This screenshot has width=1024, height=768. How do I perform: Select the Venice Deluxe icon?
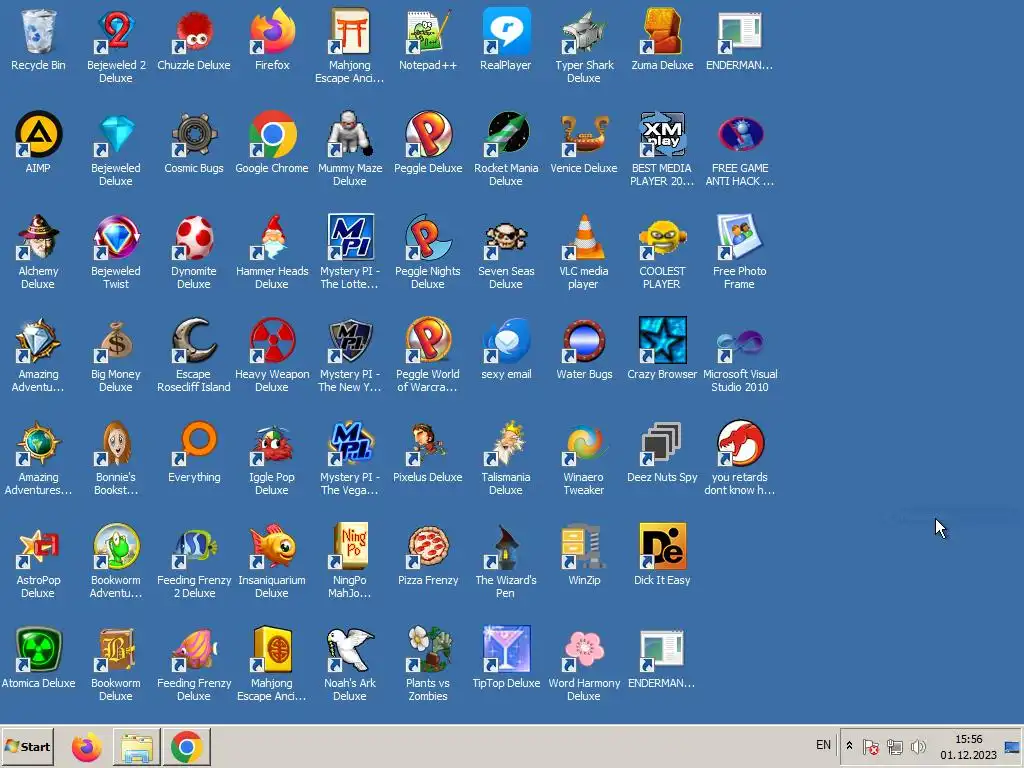click(584, 134)
